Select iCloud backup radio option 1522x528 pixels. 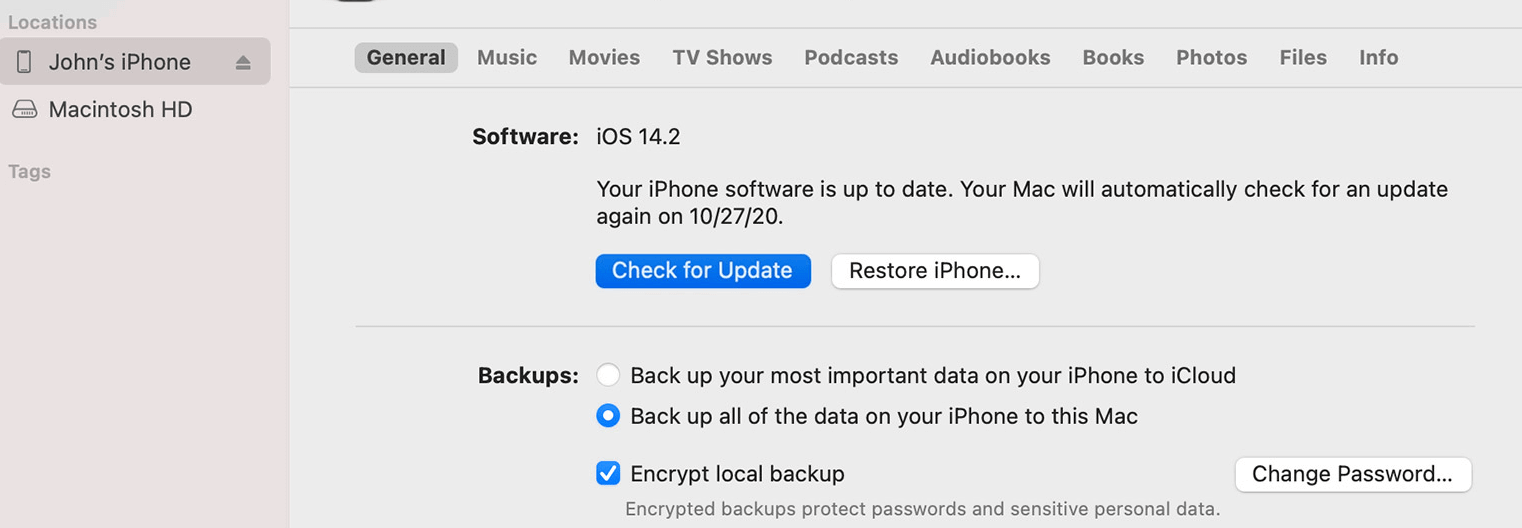tap(608, 376)
